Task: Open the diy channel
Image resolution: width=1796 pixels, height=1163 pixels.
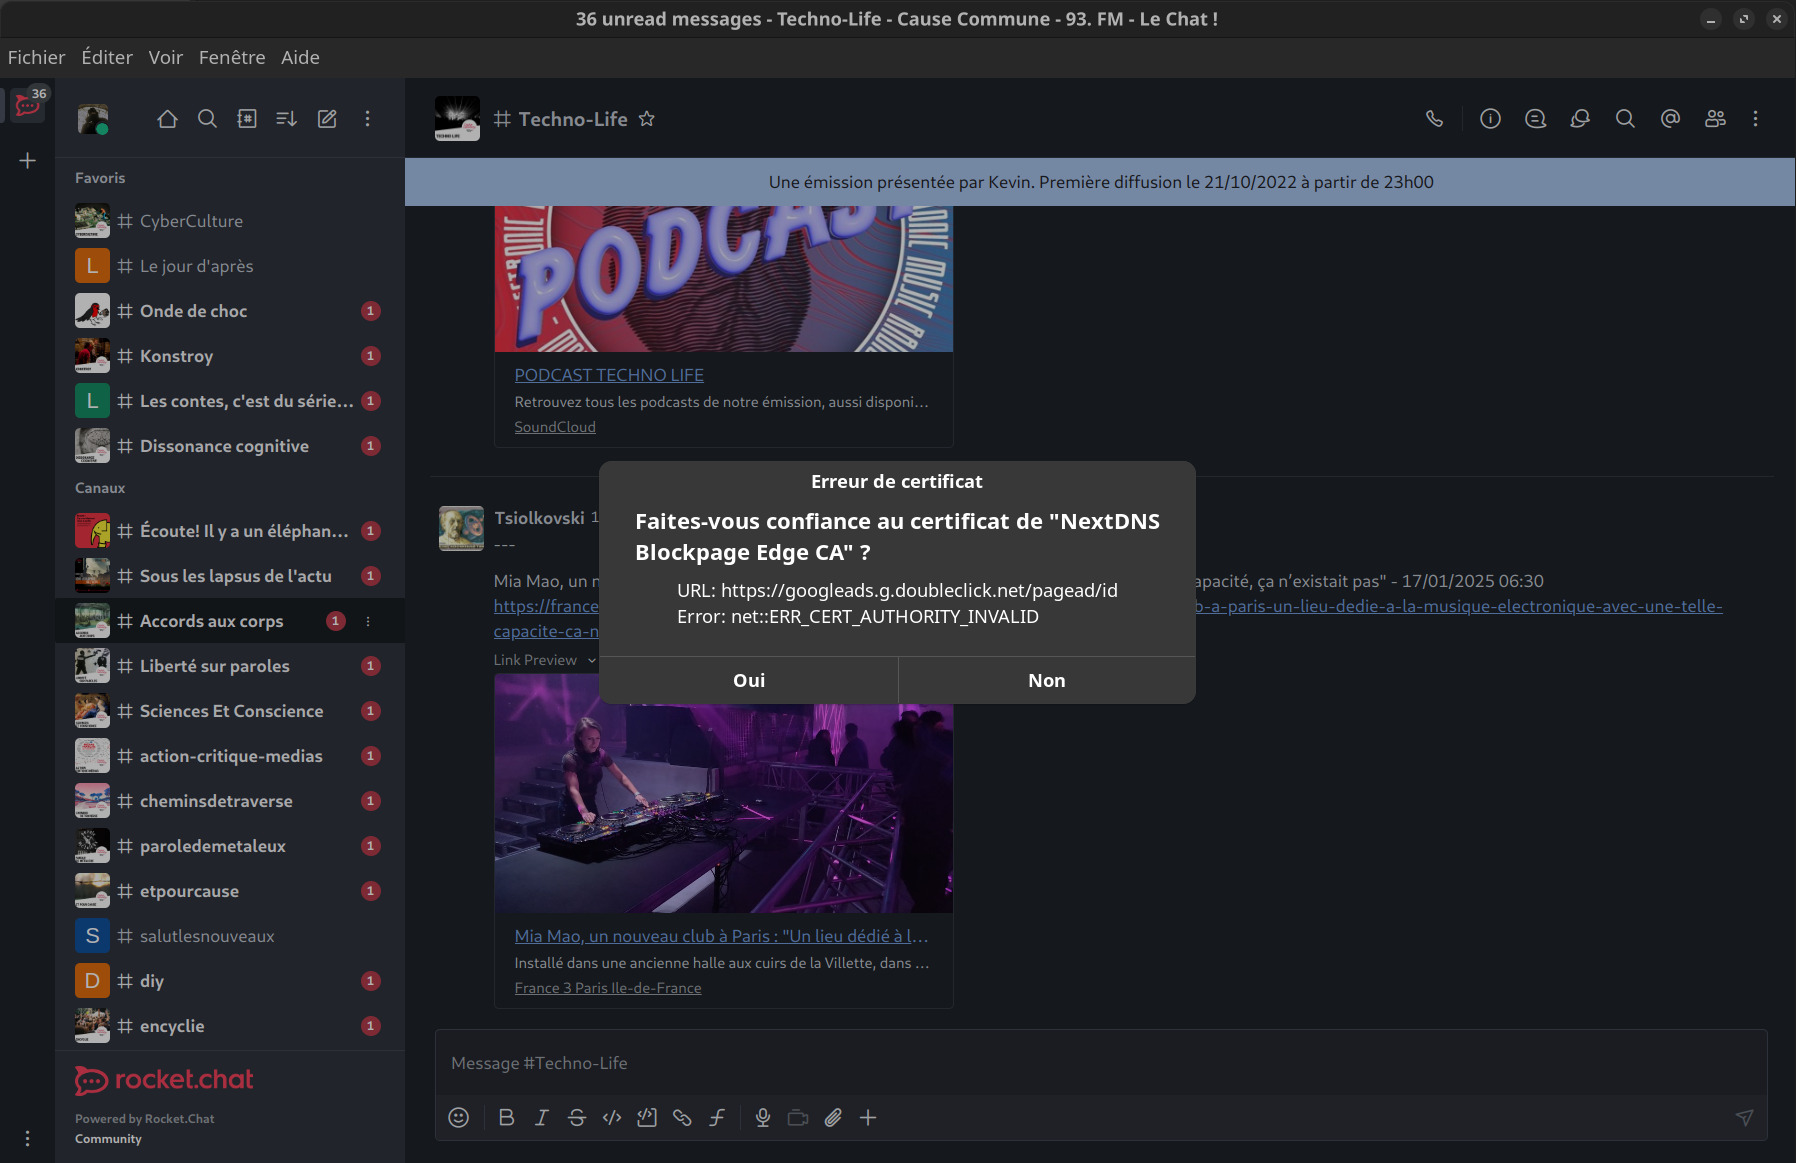Action: pos(230,981)
